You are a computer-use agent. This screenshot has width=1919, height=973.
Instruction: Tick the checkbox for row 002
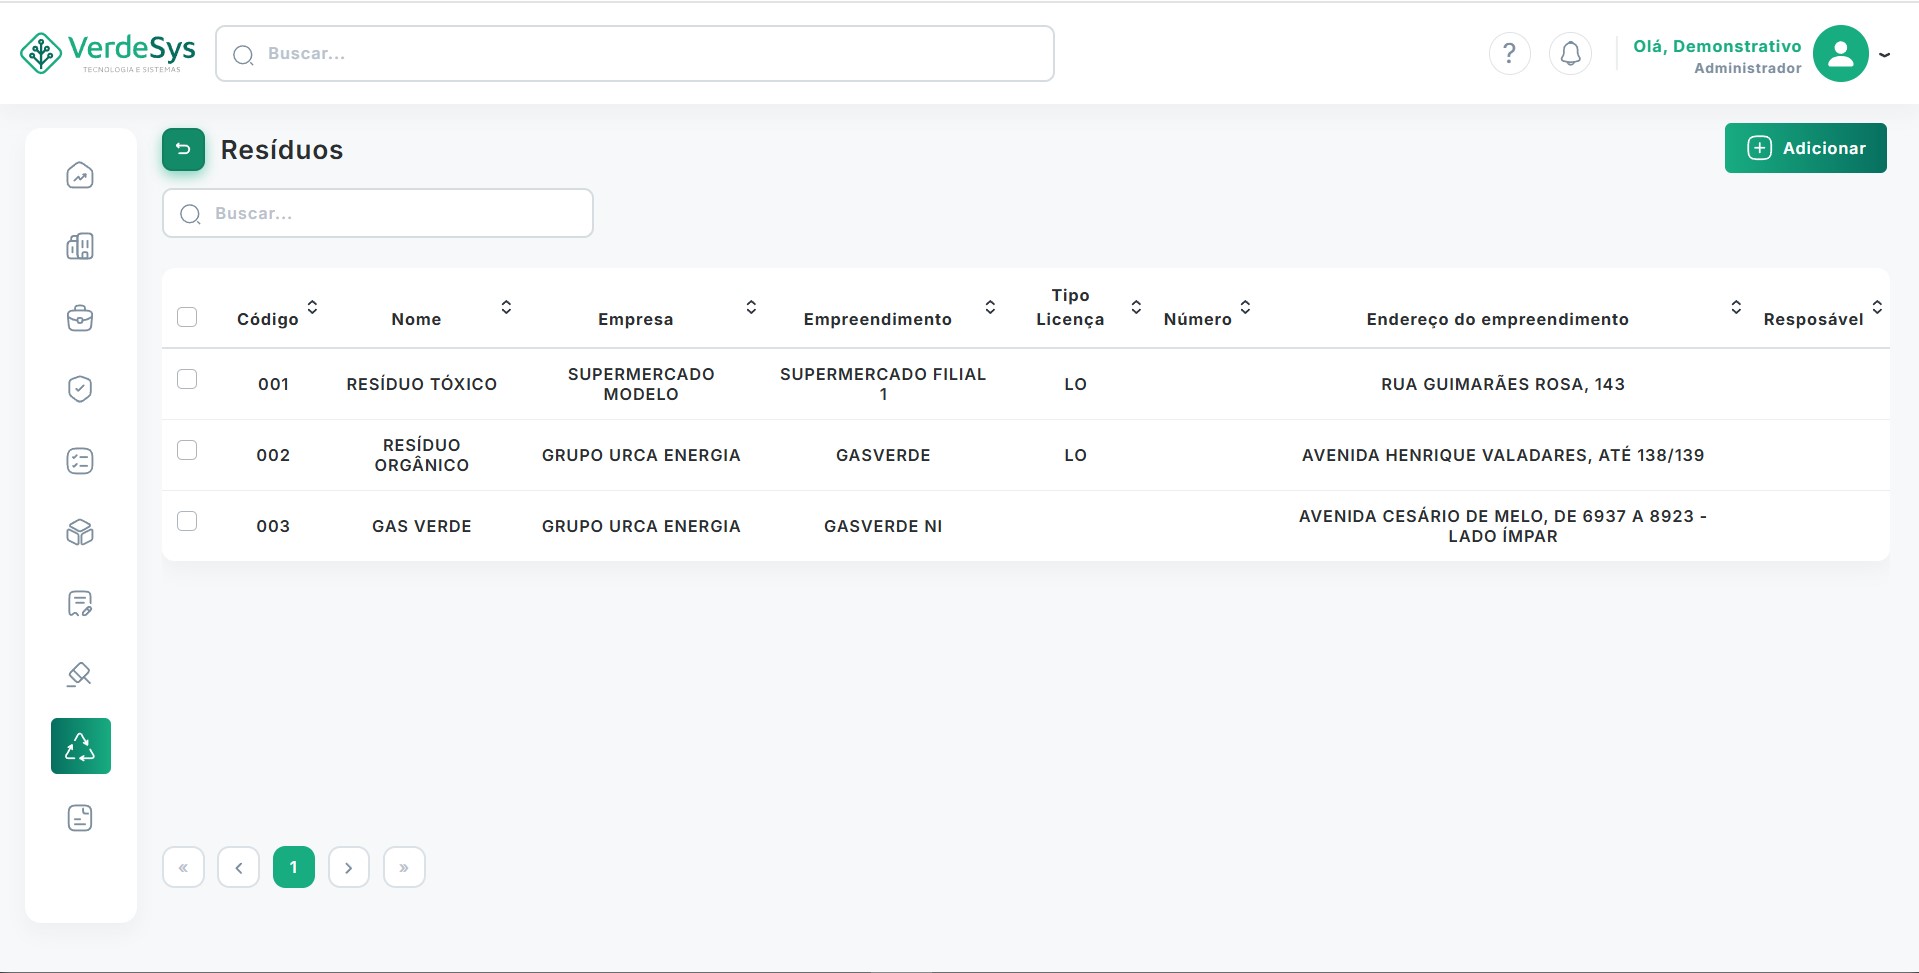click(187, 450)
